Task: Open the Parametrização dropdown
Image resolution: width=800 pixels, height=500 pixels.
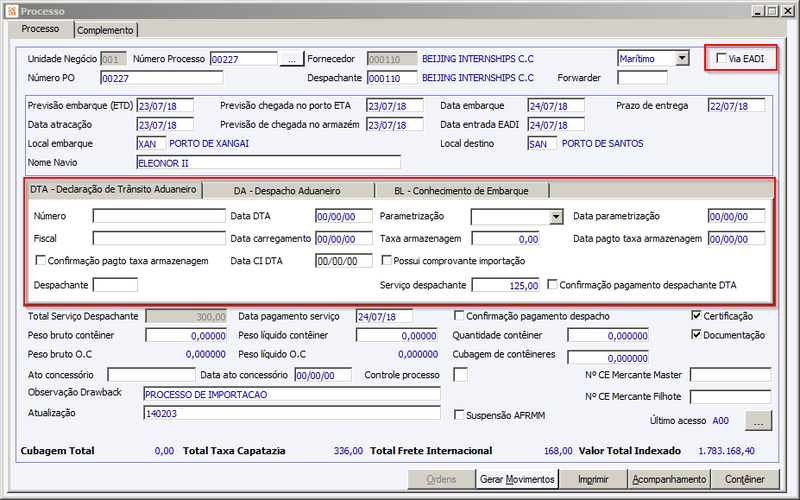Action: click(x=557, y=216)
